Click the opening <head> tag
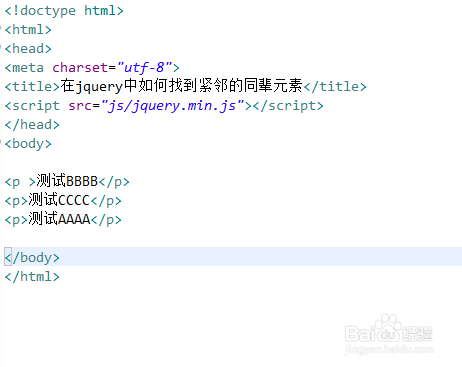Viewport: 462px width, 367px height. (28, 49)
